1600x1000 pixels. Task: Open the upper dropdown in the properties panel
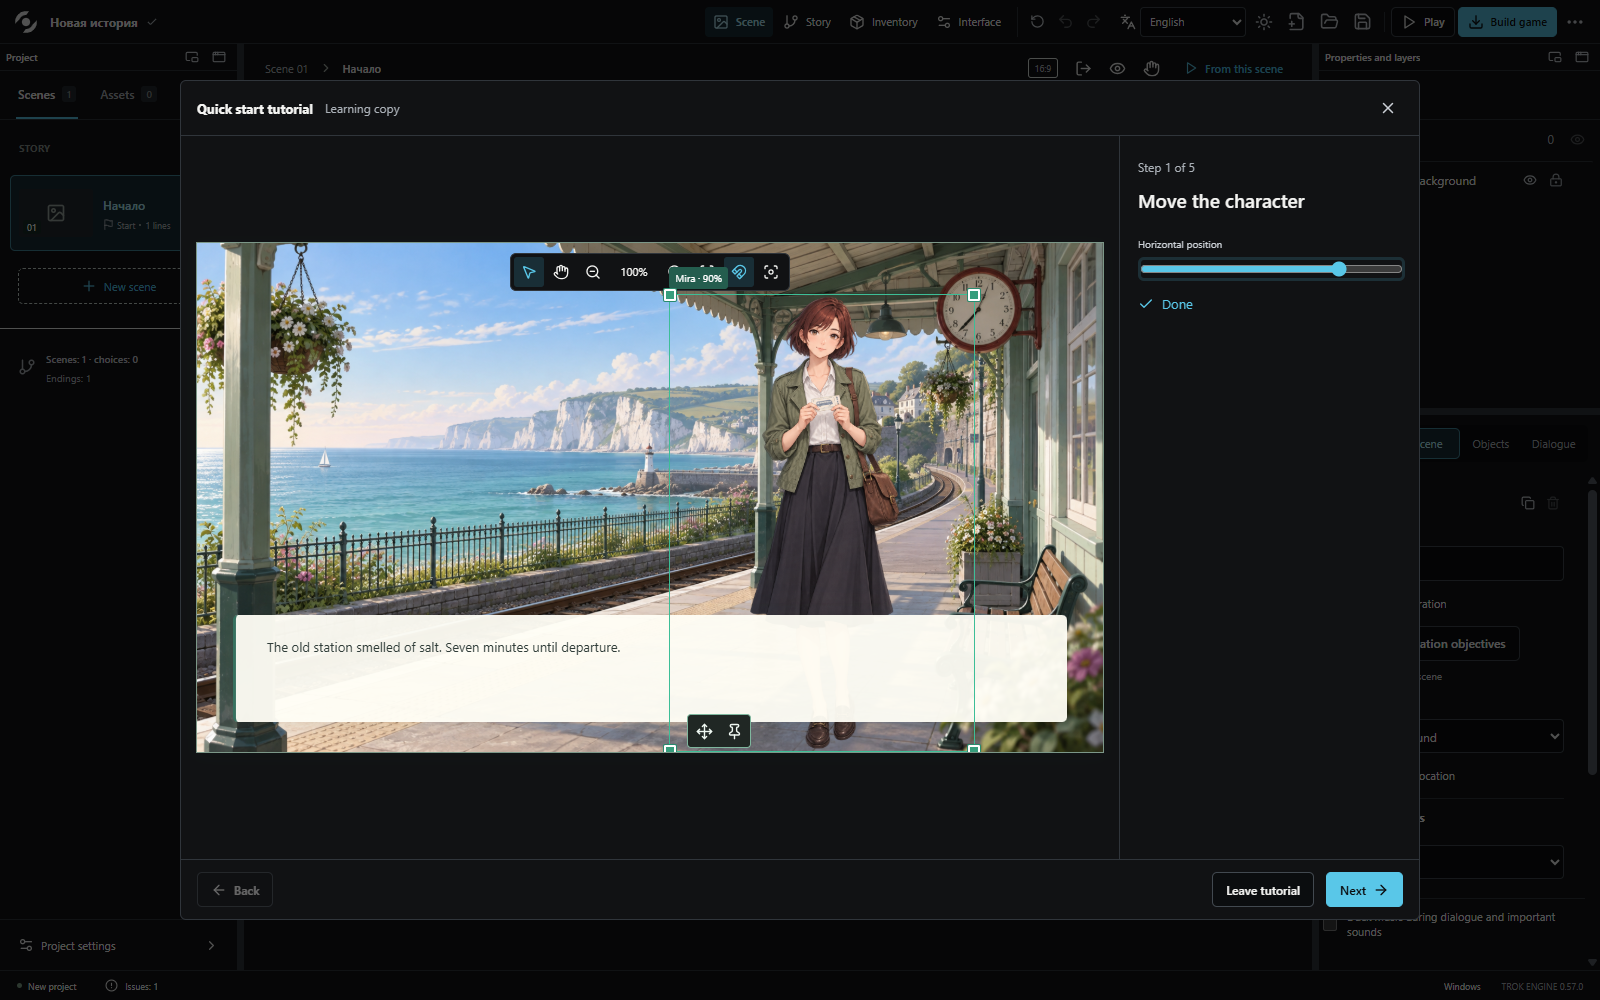[1491, 737]
